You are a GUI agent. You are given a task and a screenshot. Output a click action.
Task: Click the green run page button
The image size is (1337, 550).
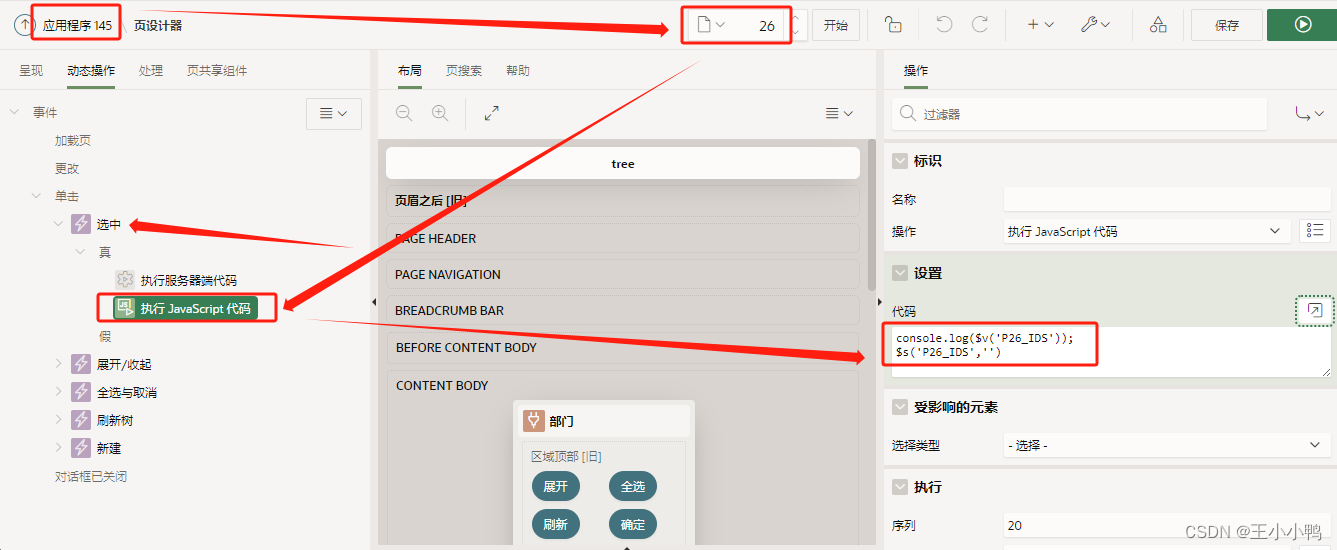[x=1302, y=25]
